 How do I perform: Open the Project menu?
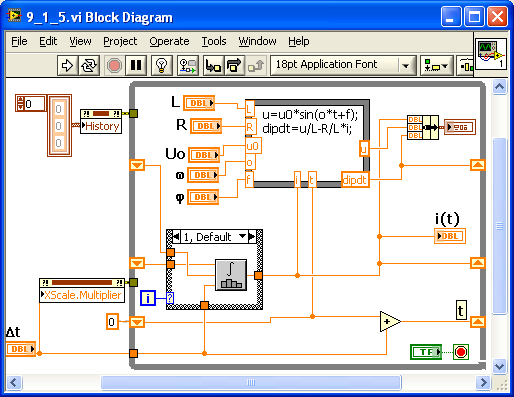coord(120,41)
